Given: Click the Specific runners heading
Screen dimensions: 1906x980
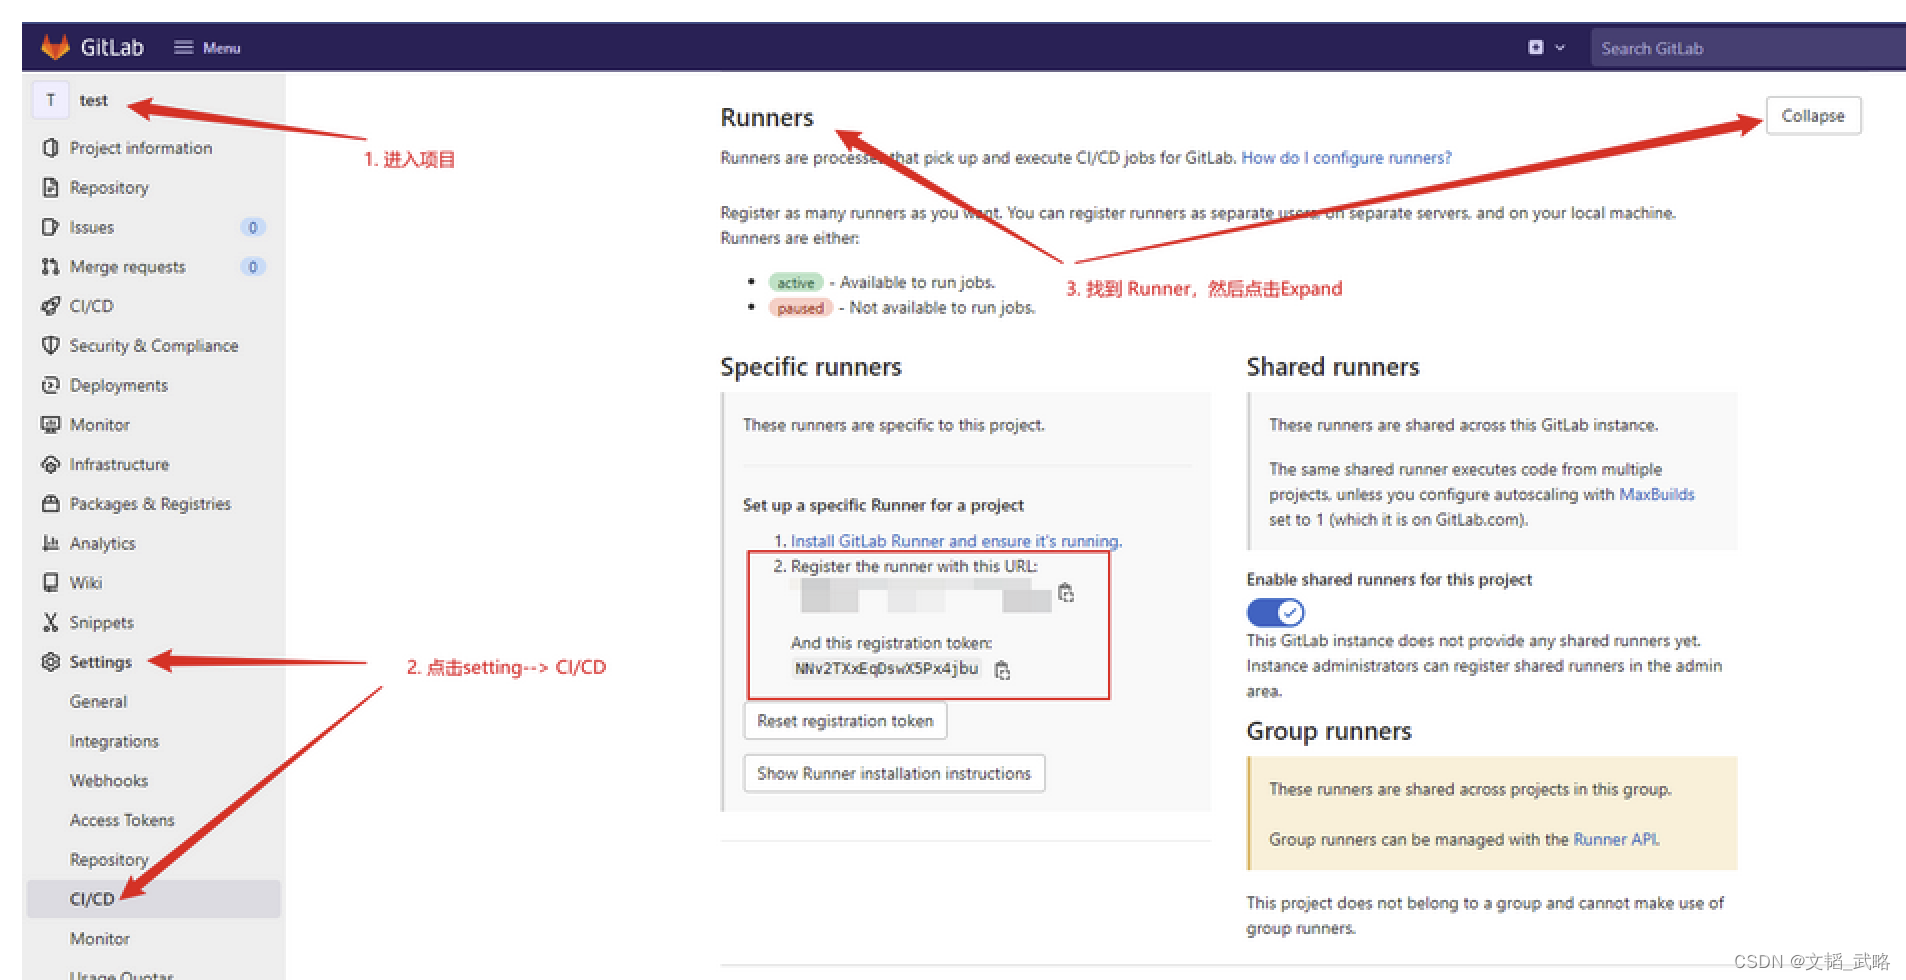Looking at the screenshot, I should (x=811, y=367).
